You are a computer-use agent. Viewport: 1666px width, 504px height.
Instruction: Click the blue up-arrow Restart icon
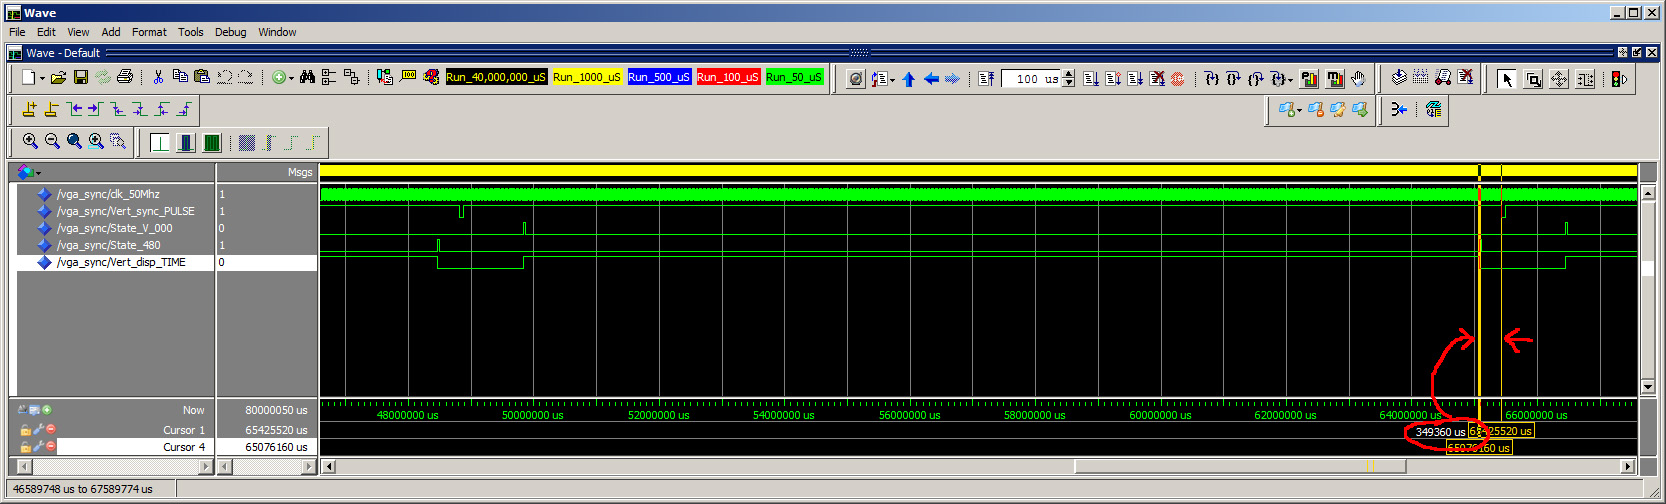click(x=908, y=79)
